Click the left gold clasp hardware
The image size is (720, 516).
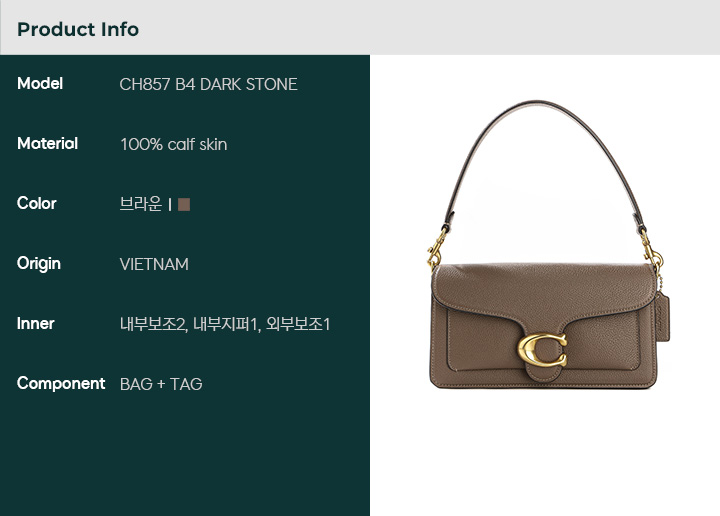pos(437,249)
